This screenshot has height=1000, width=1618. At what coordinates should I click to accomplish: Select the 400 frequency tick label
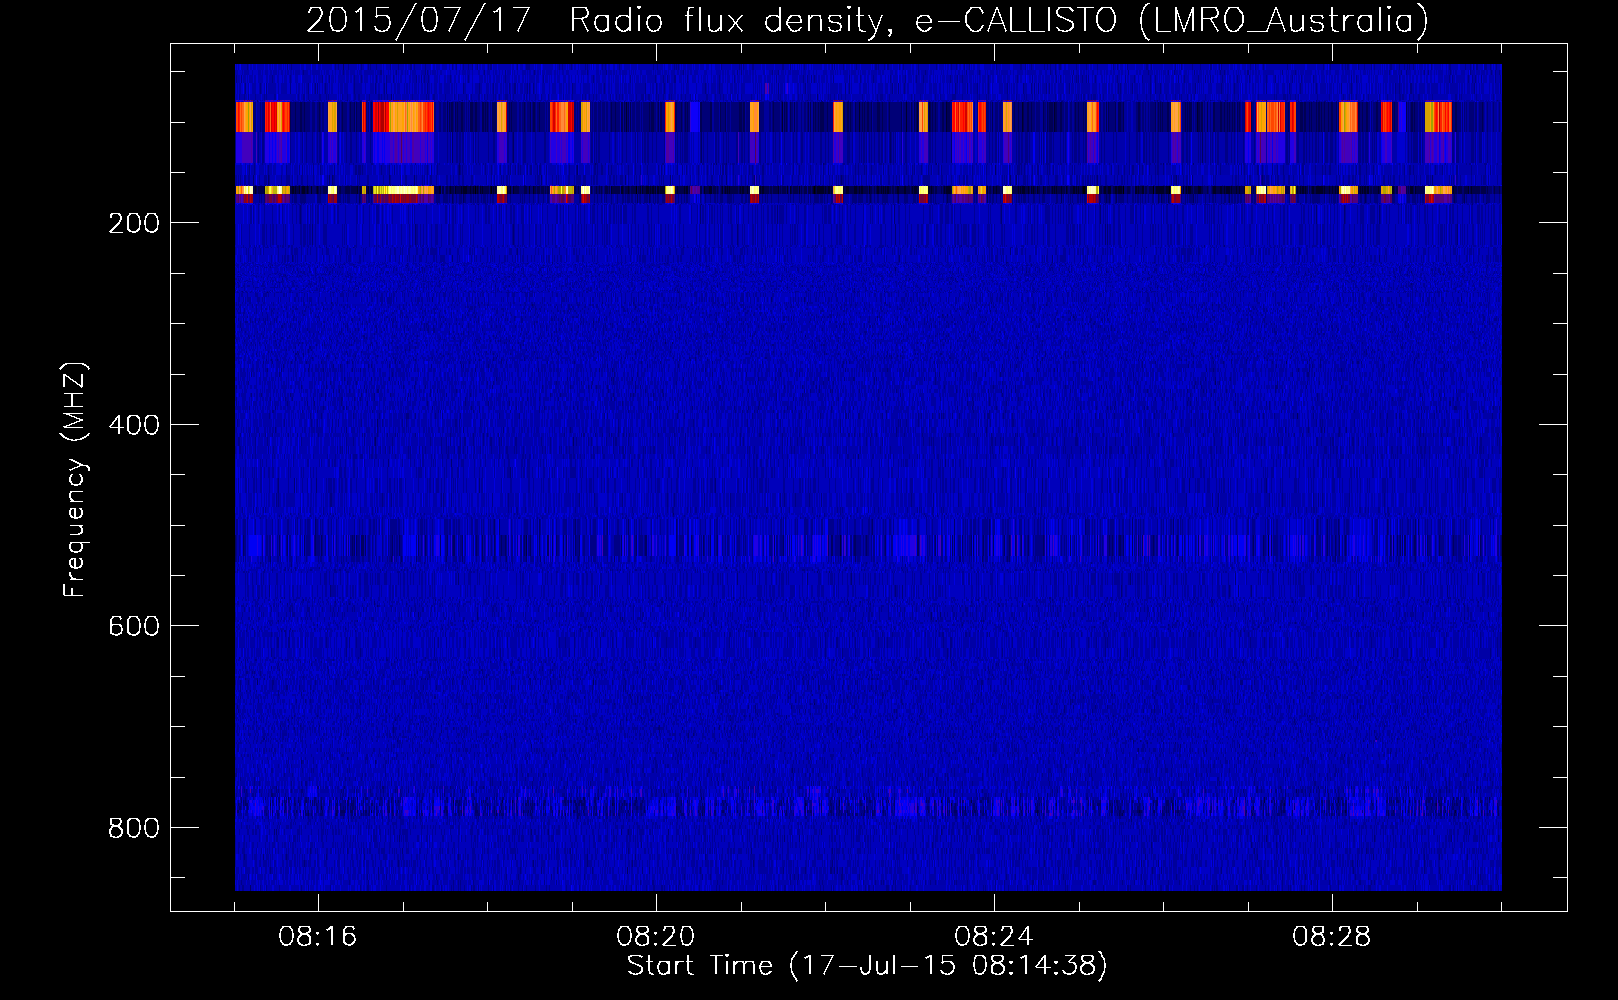134,425
